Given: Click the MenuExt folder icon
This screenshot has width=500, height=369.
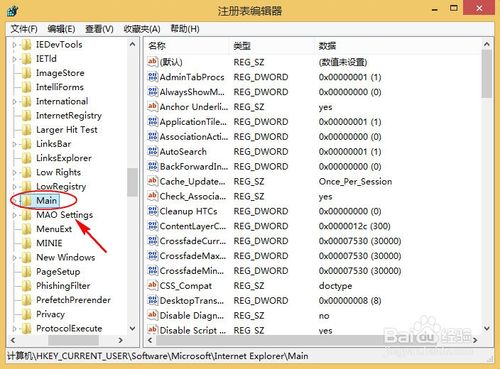Looking at the screenshot, I should (27, 229).
